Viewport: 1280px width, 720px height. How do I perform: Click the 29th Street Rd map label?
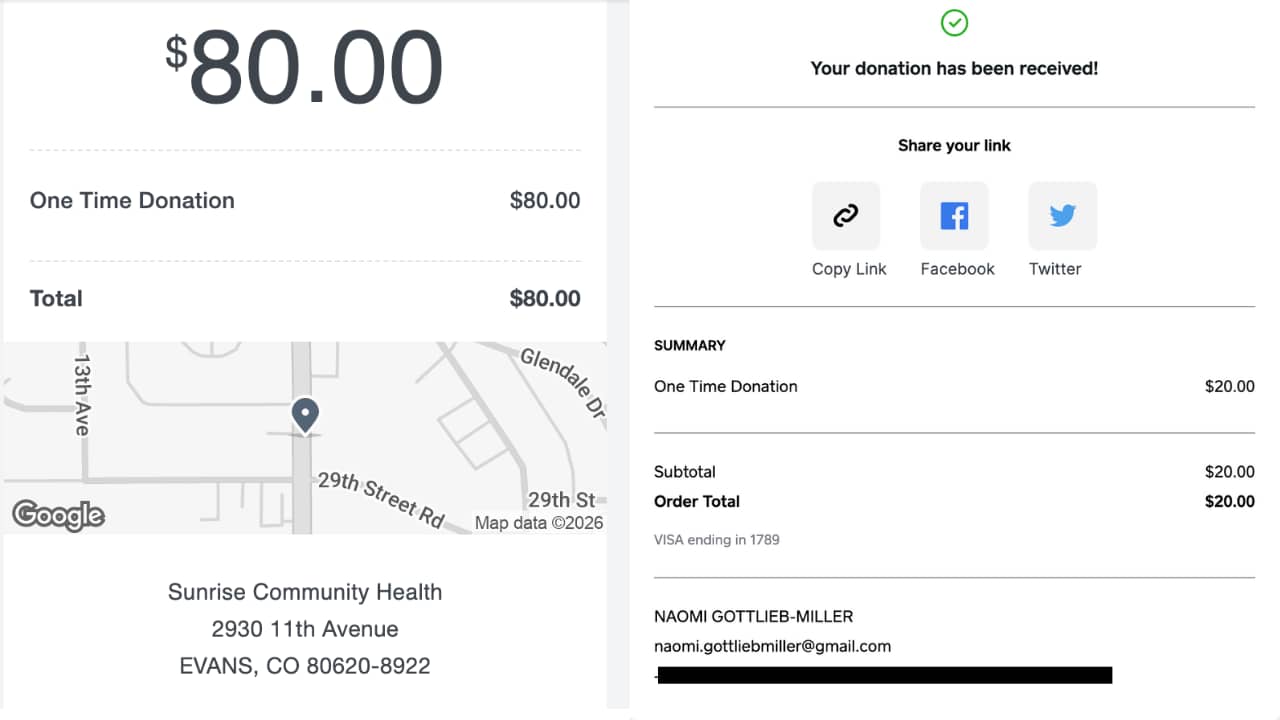(381, 498)
